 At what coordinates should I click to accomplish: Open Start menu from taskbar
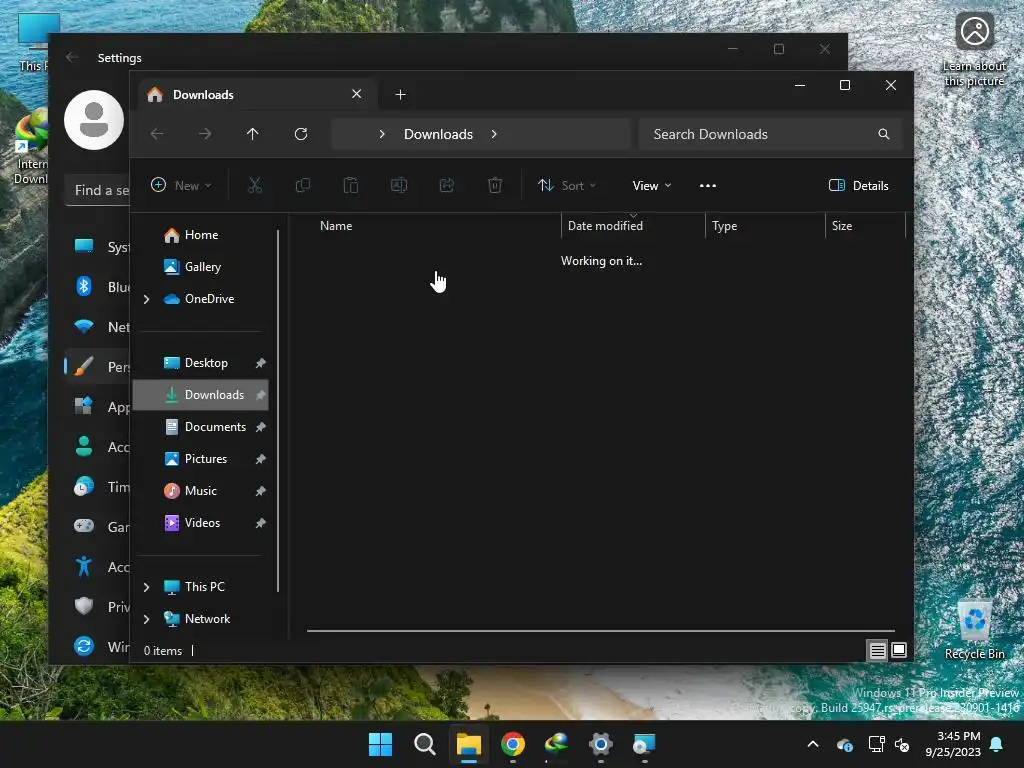point(380,744)
